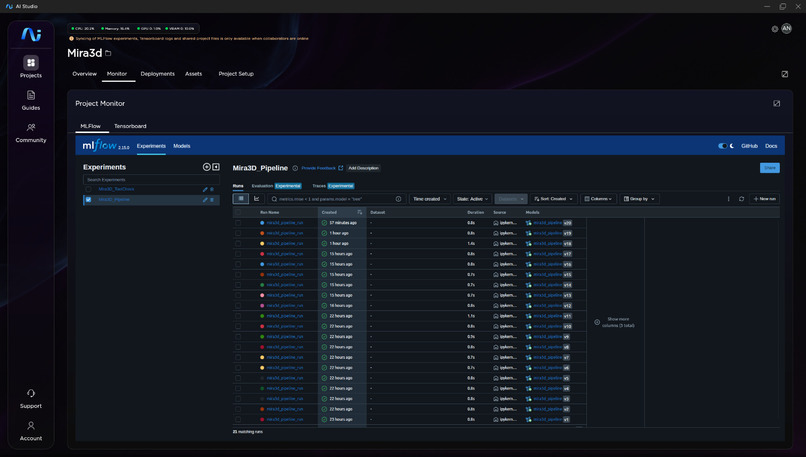806x457 pixels.
Task: Show more columns in the runs table
Action: pyautogui.click(x=615, y=322)
